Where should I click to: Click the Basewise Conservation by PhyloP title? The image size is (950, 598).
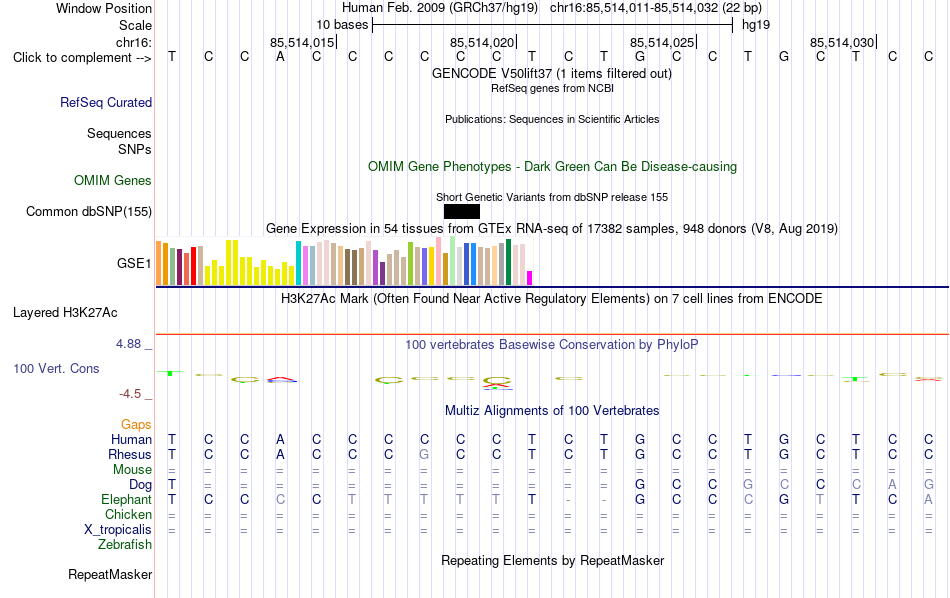[551, 345]
